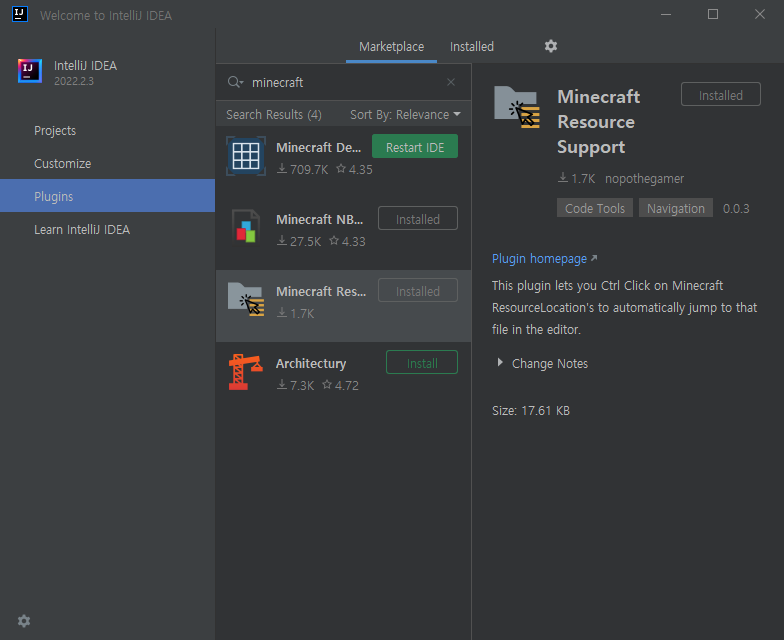Click the Architectury crane icon
784x640 pixels.
(x=245, y=372)
